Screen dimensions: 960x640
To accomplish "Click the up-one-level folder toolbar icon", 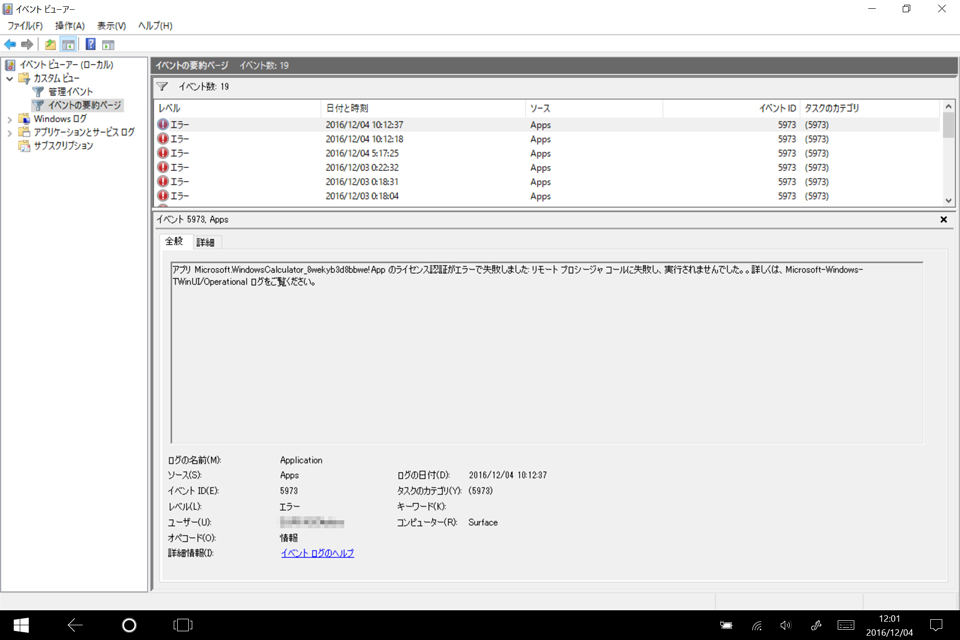I will pos(50,44).
